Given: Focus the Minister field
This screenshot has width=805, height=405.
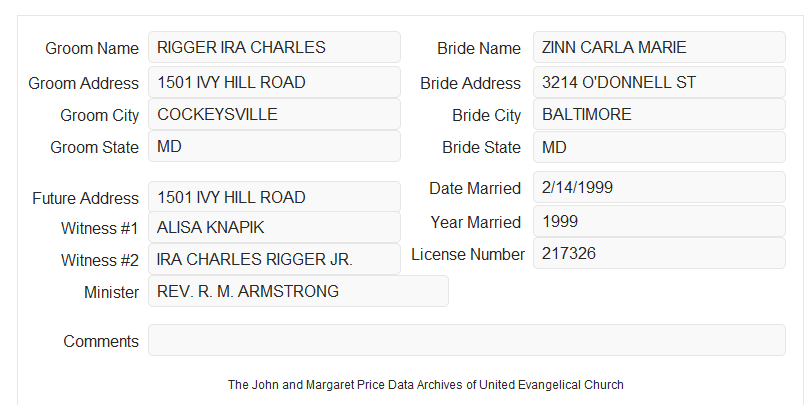Looking at the screenshot, I should pos(298,291).
